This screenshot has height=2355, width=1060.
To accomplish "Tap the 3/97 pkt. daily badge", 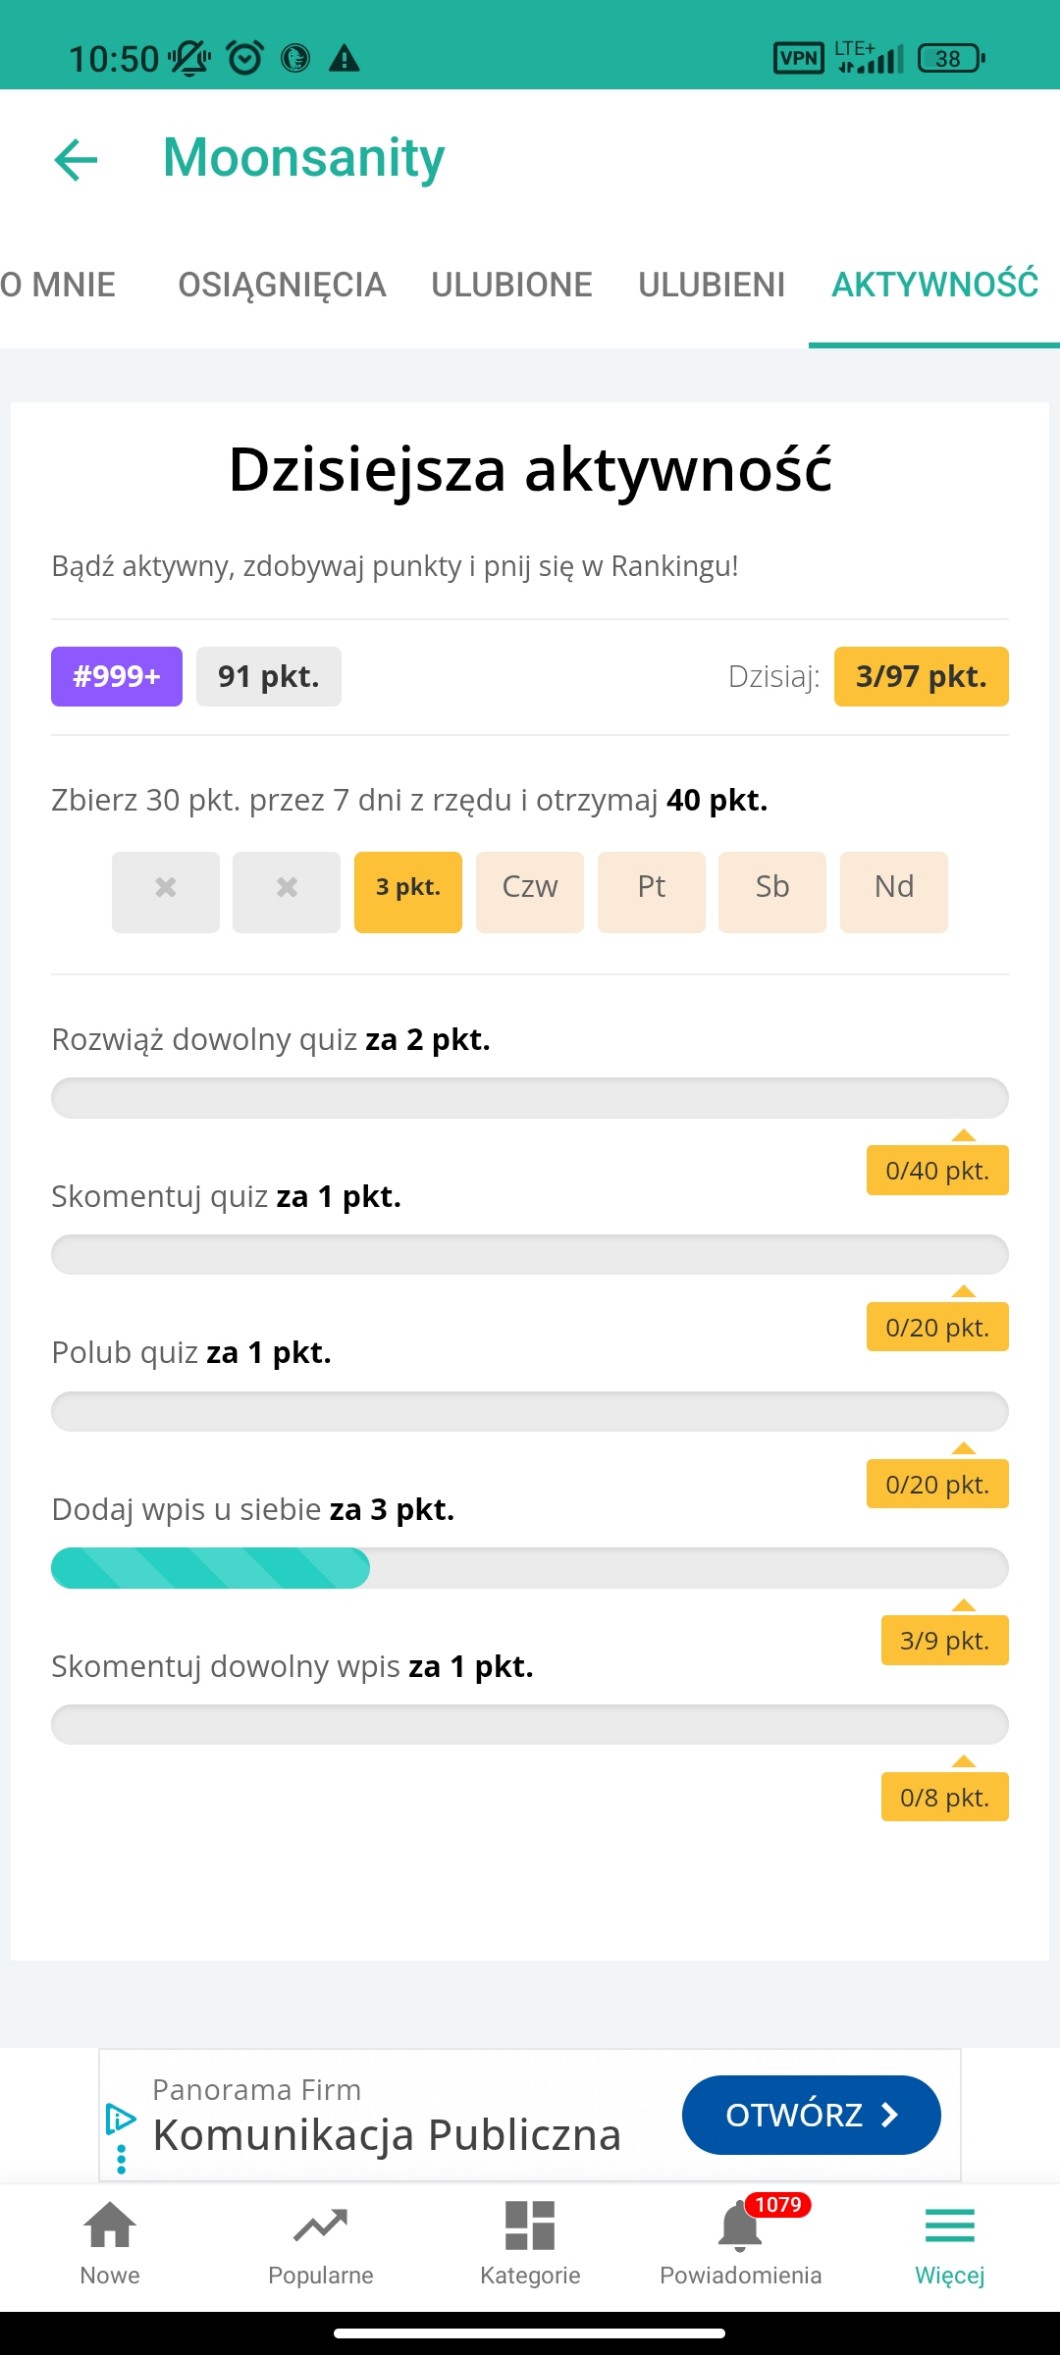I will pyautogui.click(x=921, y=677).
